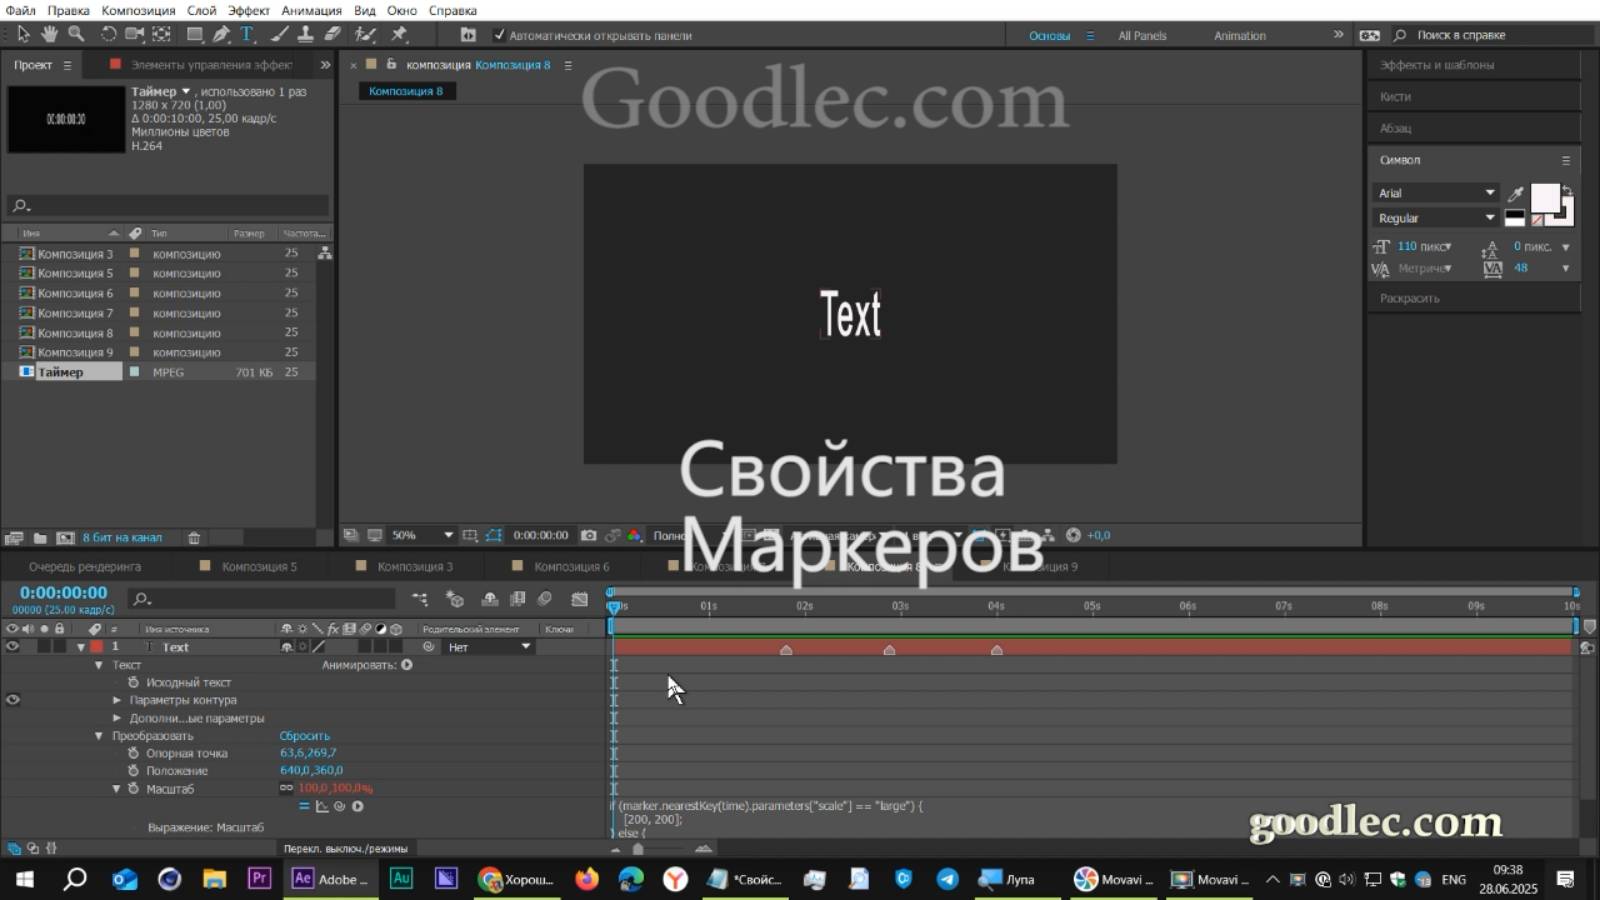
Task: Select the Pan Behind anchor point tool
Action: pos(161,34)
